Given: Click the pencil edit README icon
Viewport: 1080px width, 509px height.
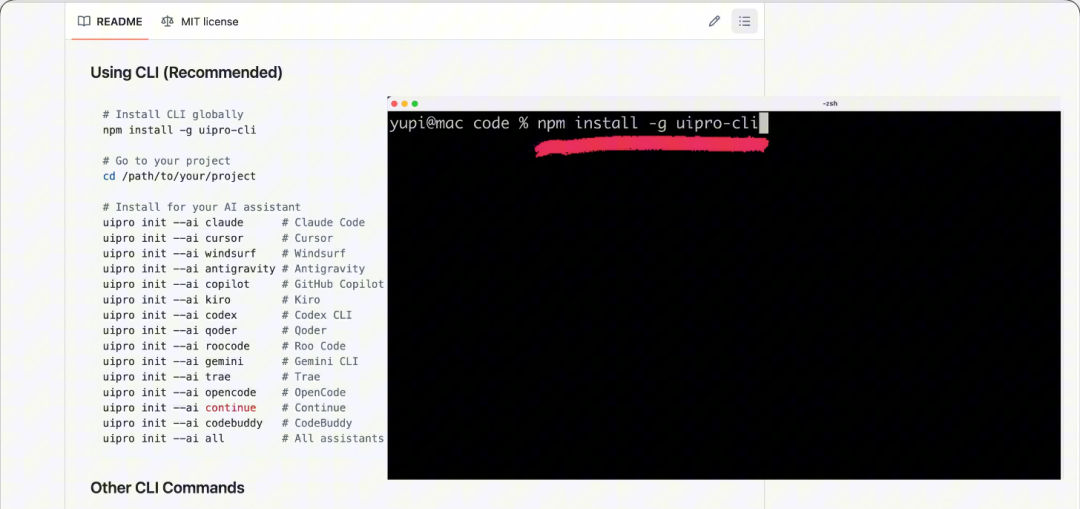Looking at the screenshot, I should tap(714, 21).
